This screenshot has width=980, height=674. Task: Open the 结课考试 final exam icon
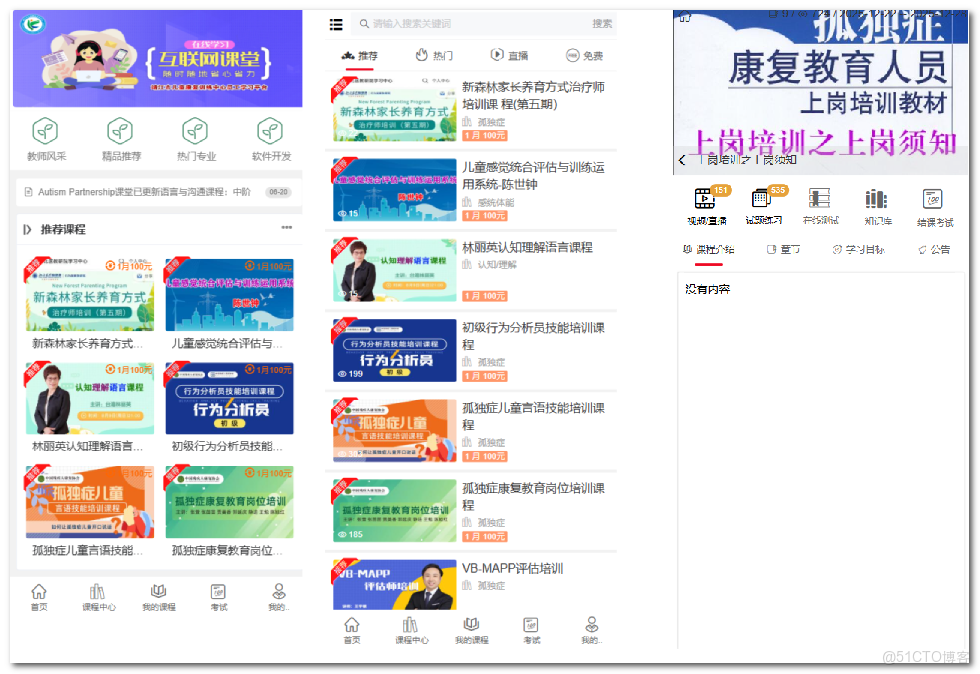[934, 205]
